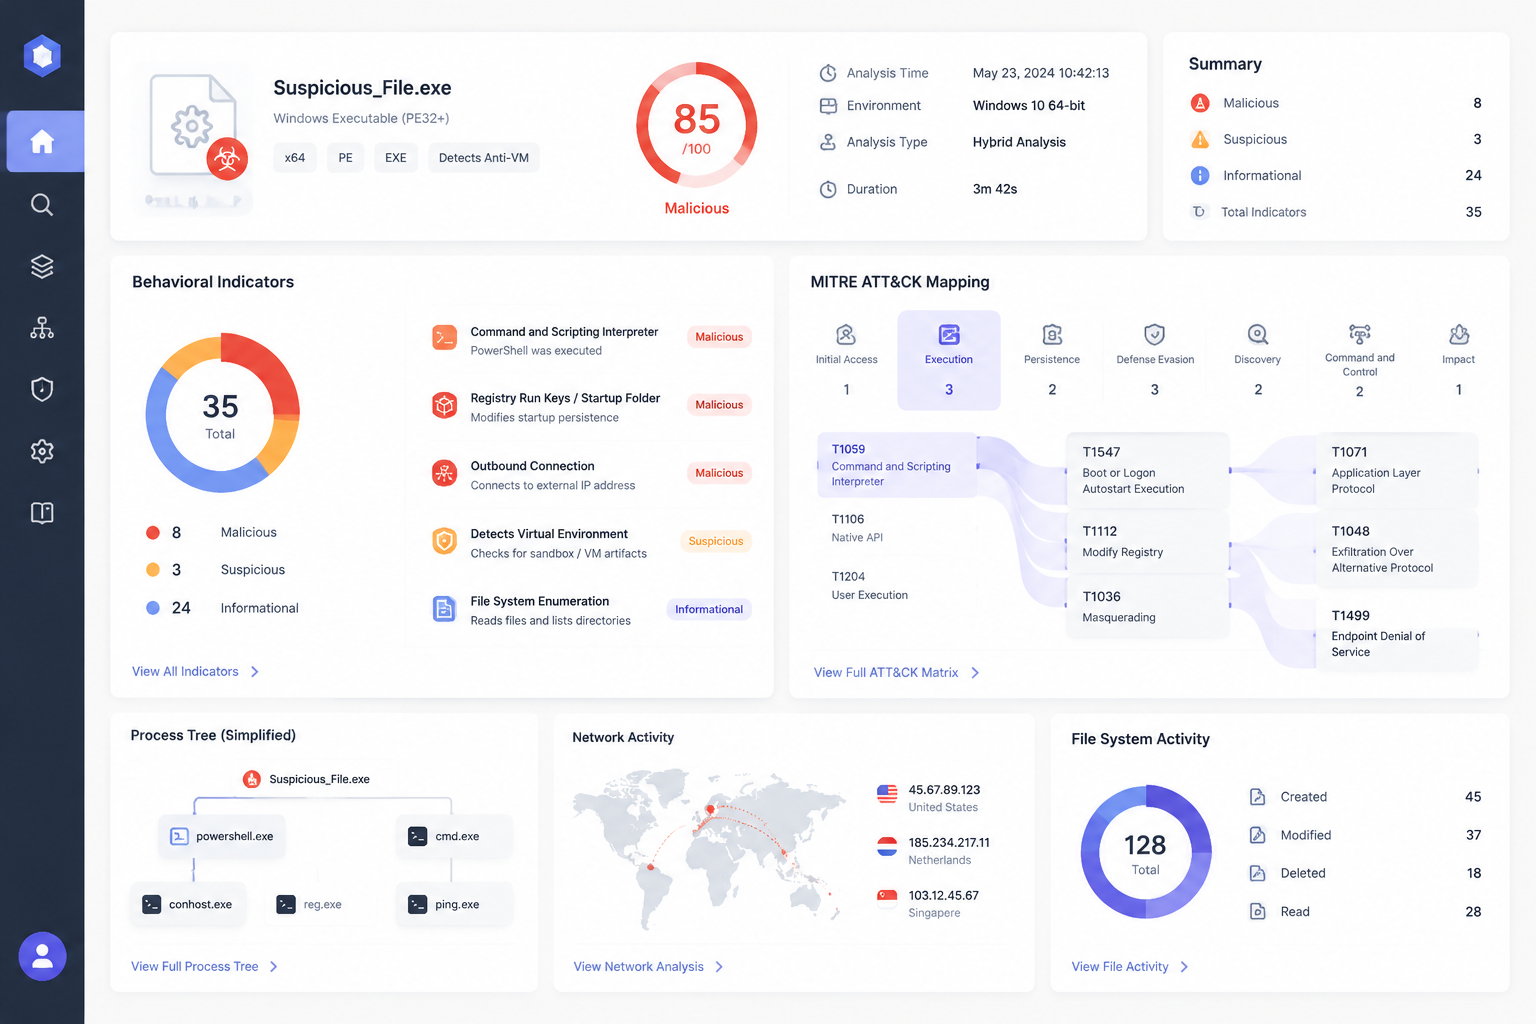Click the user profile avatar
Screen dimensions: 1536x1024
(x=42, y=957)
